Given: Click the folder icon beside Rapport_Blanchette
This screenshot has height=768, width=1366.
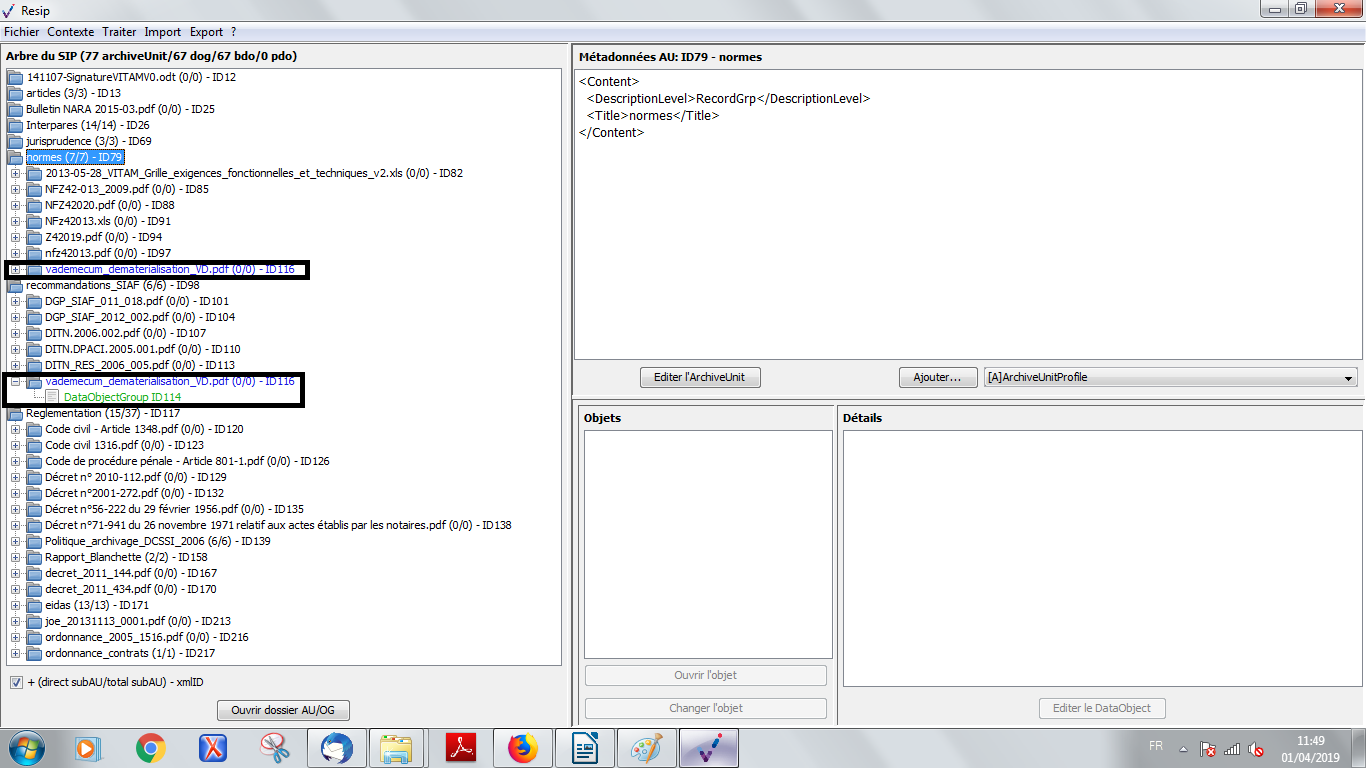Looking at the screenshot, I should [x=34, y=557].
